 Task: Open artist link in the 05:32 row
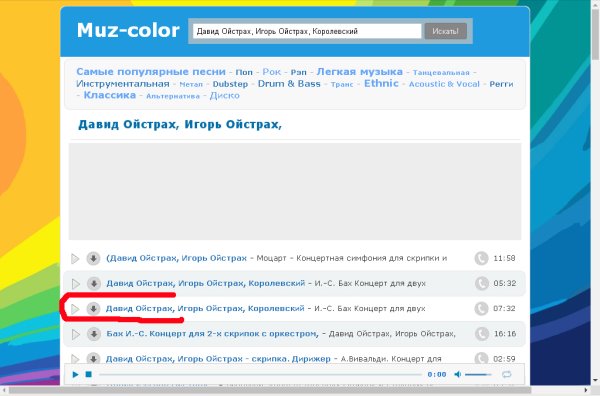(206, 284)
